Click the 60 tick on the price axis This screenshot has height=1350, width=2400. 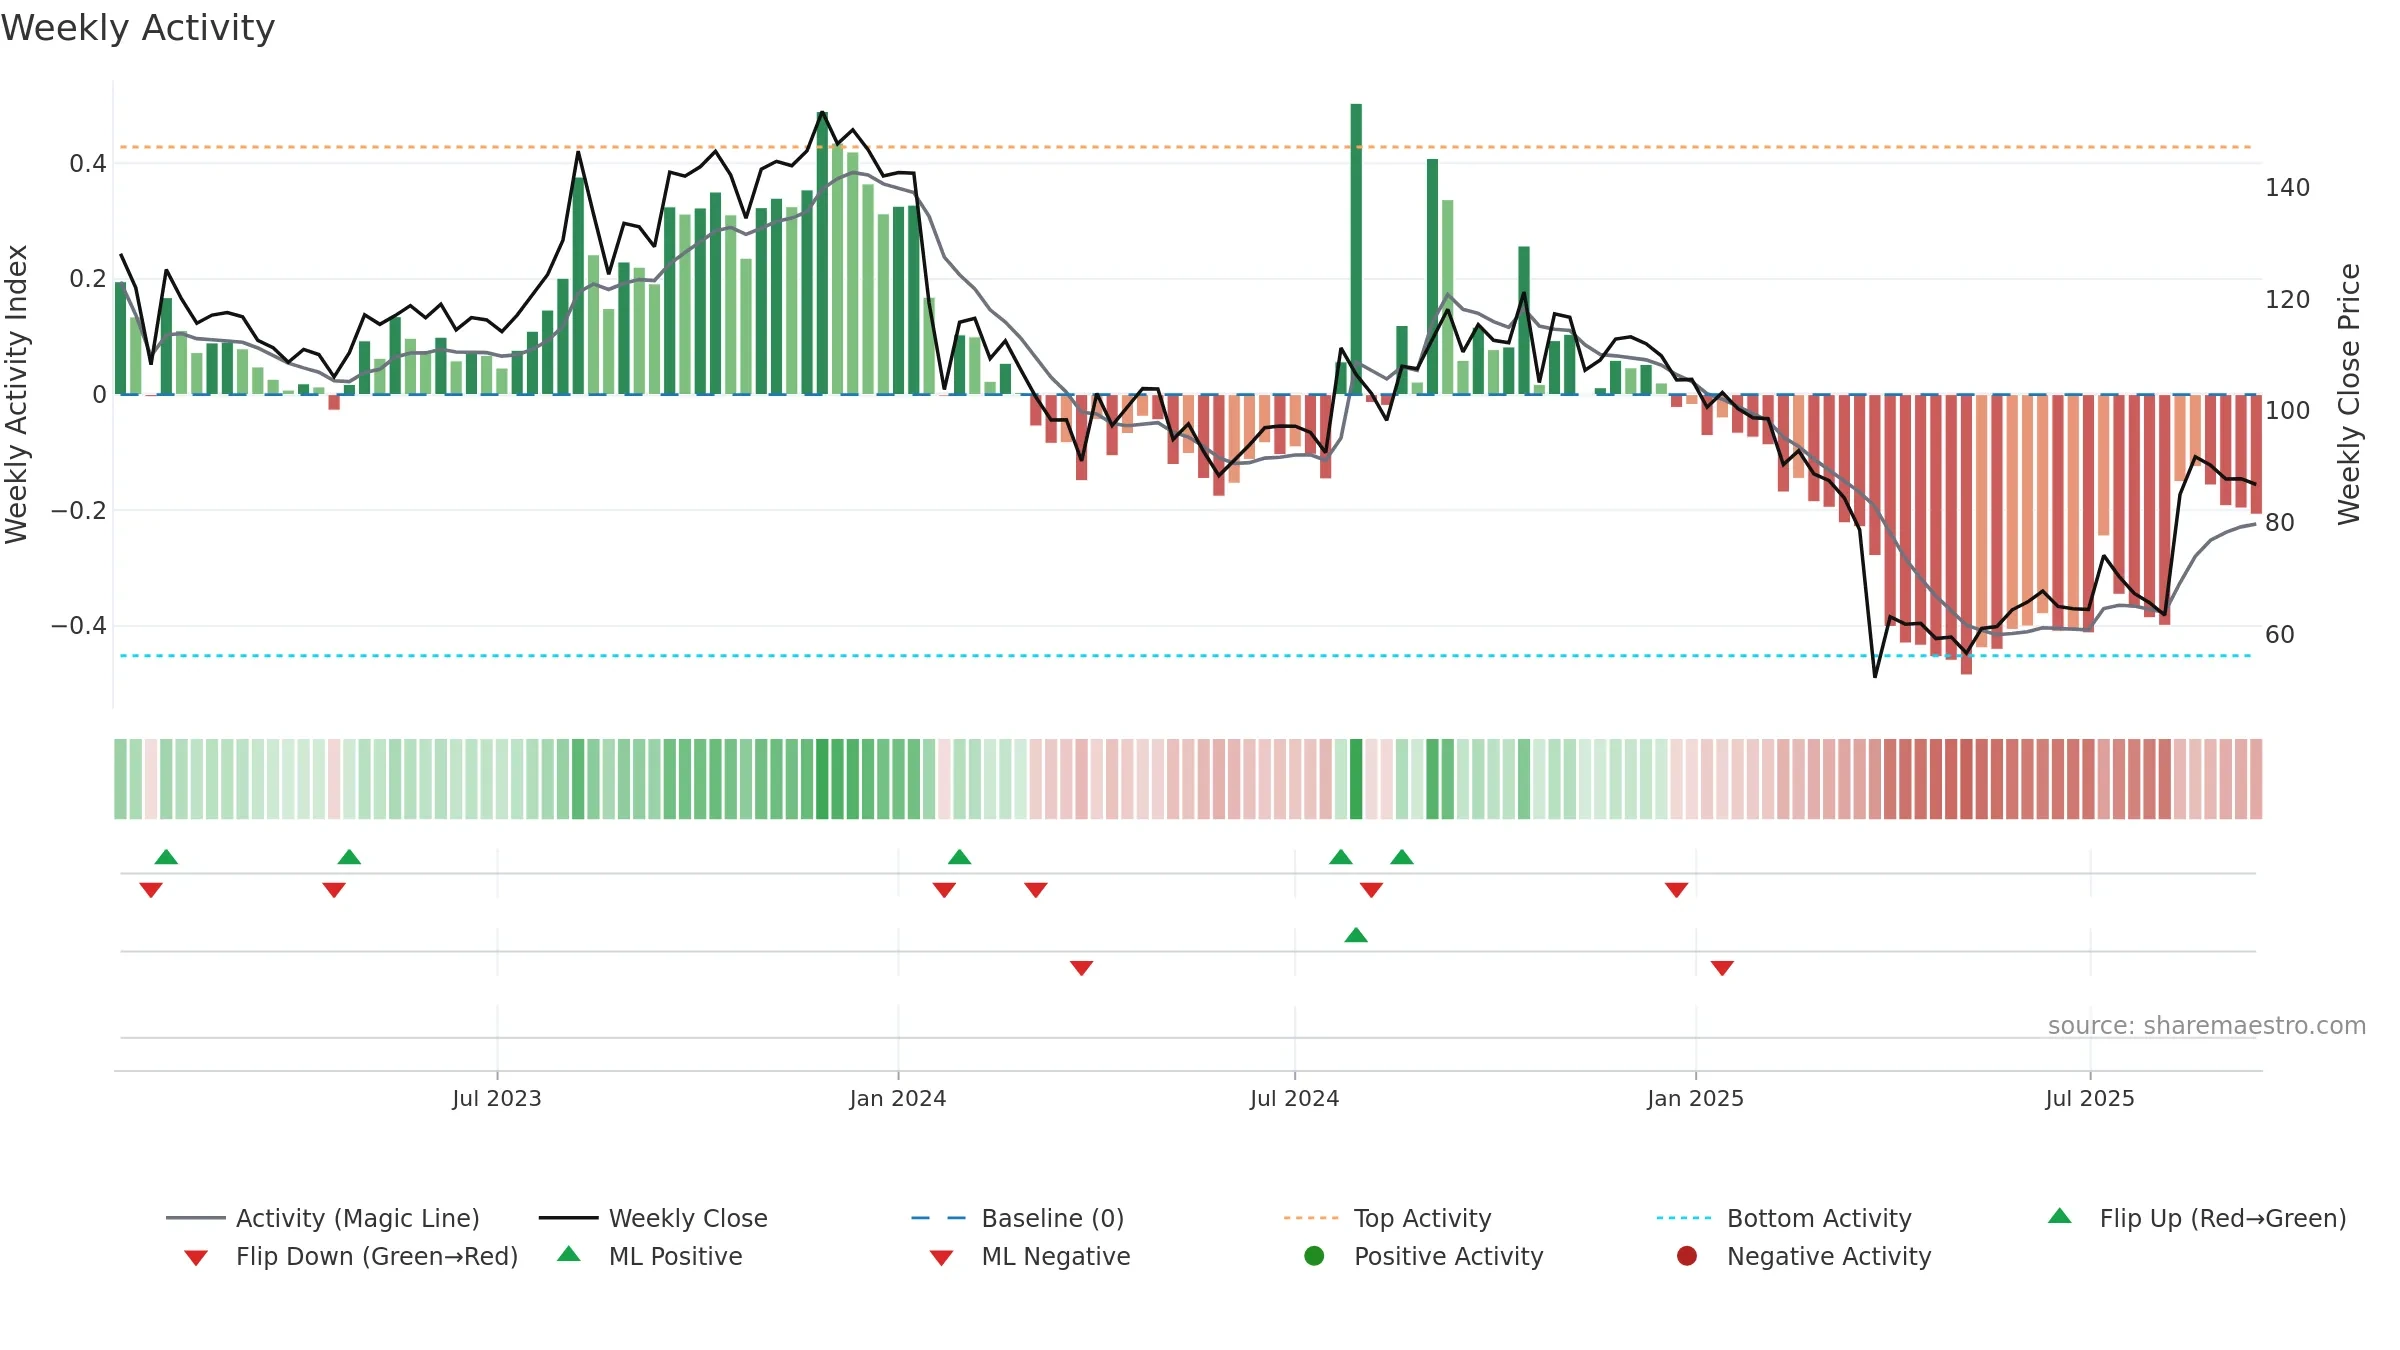(2280, 634)
